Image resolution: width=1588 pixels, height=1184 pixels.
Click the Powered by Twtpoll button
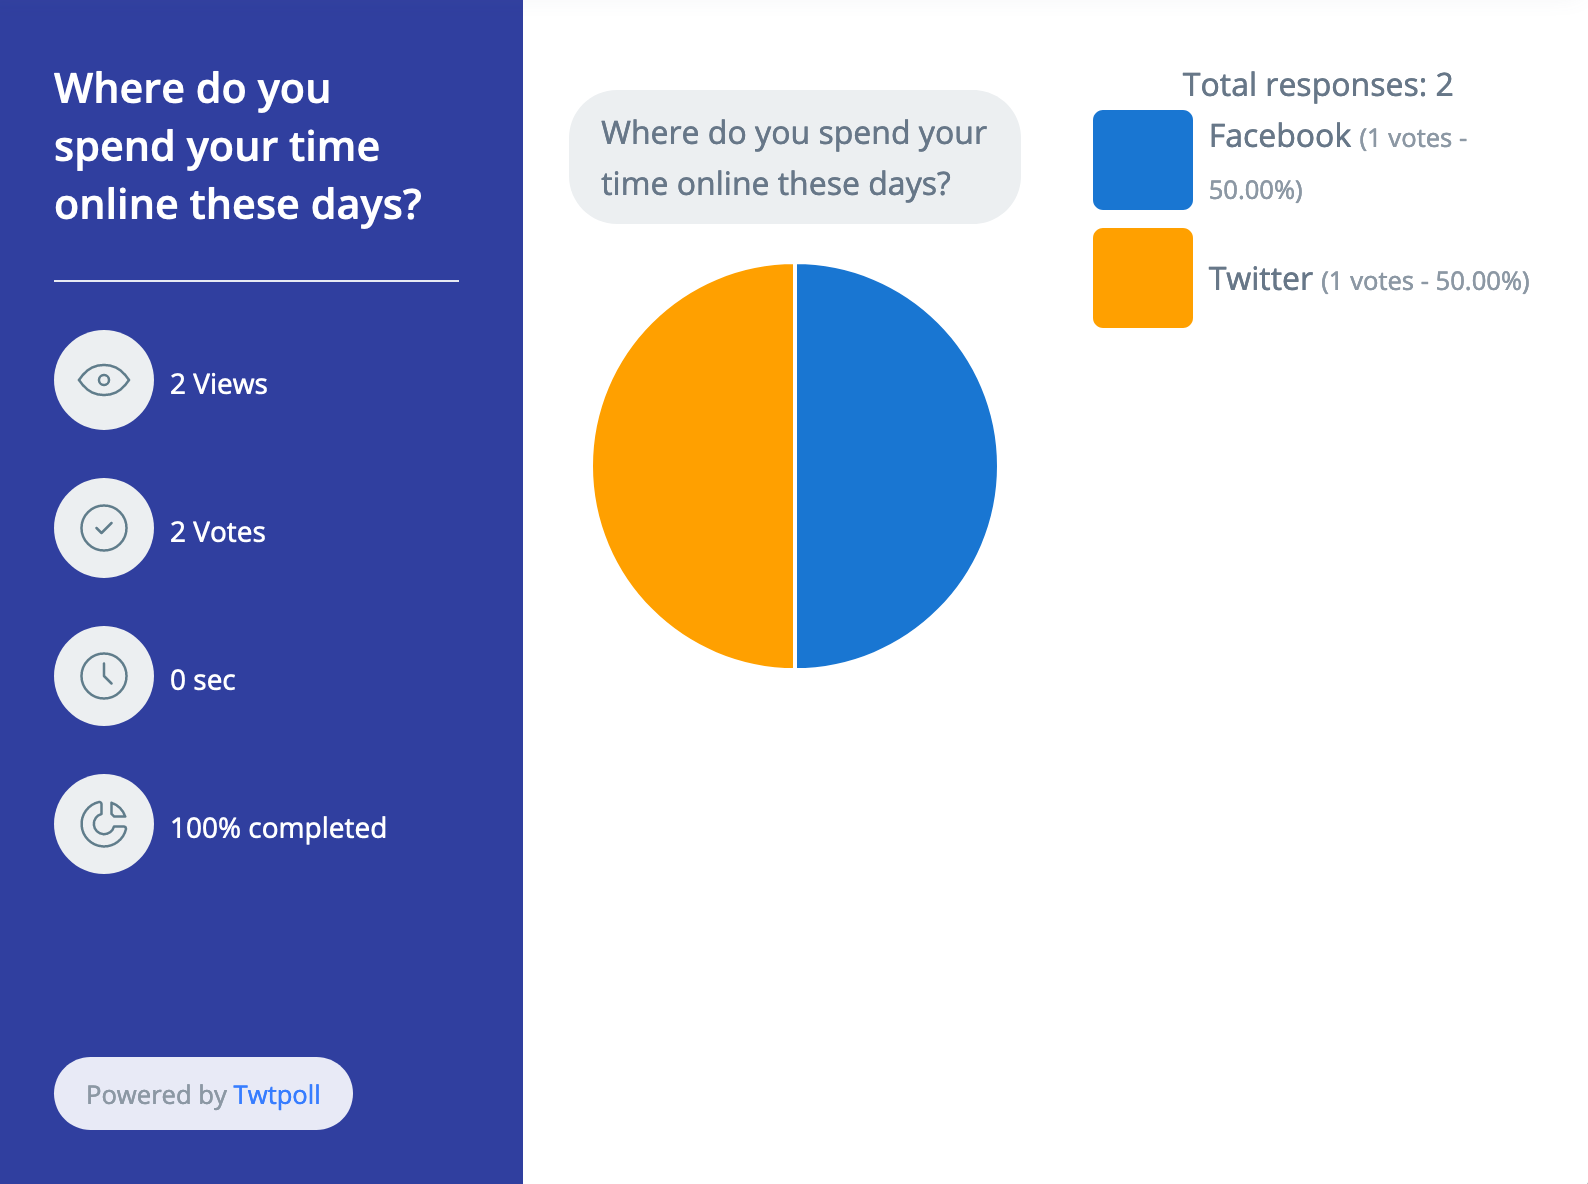tap(203, 1094)
